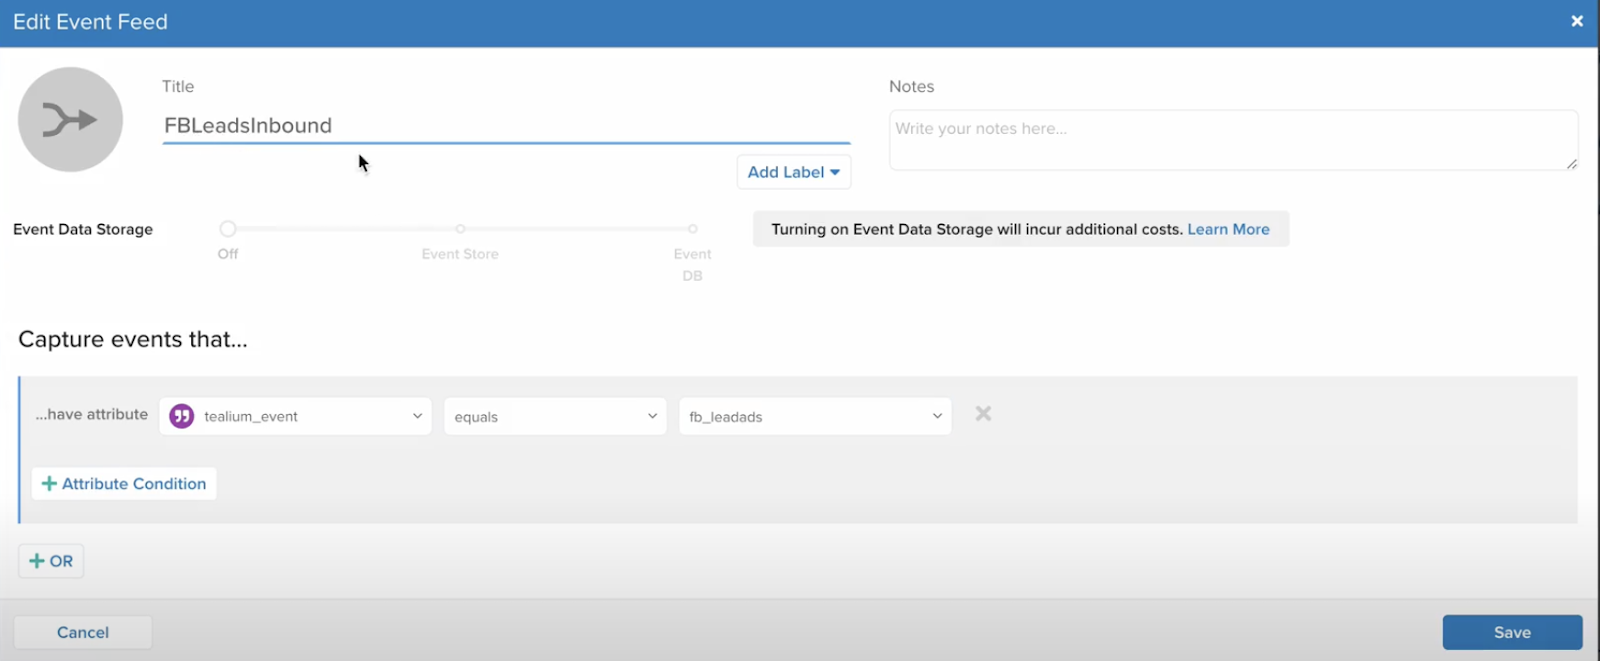
Task: Set Event Data Storage to Off
Action: point(228,229)
